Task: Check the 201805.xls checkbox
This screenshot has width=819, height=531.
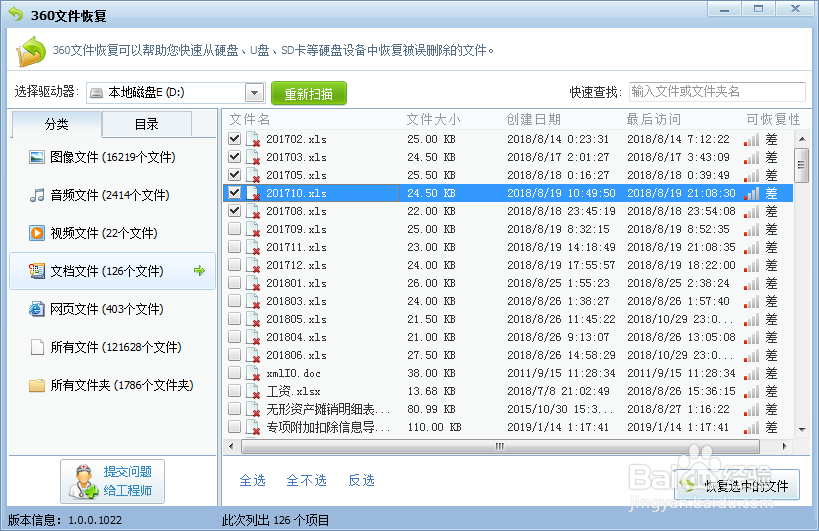Action: coord(235,319)
